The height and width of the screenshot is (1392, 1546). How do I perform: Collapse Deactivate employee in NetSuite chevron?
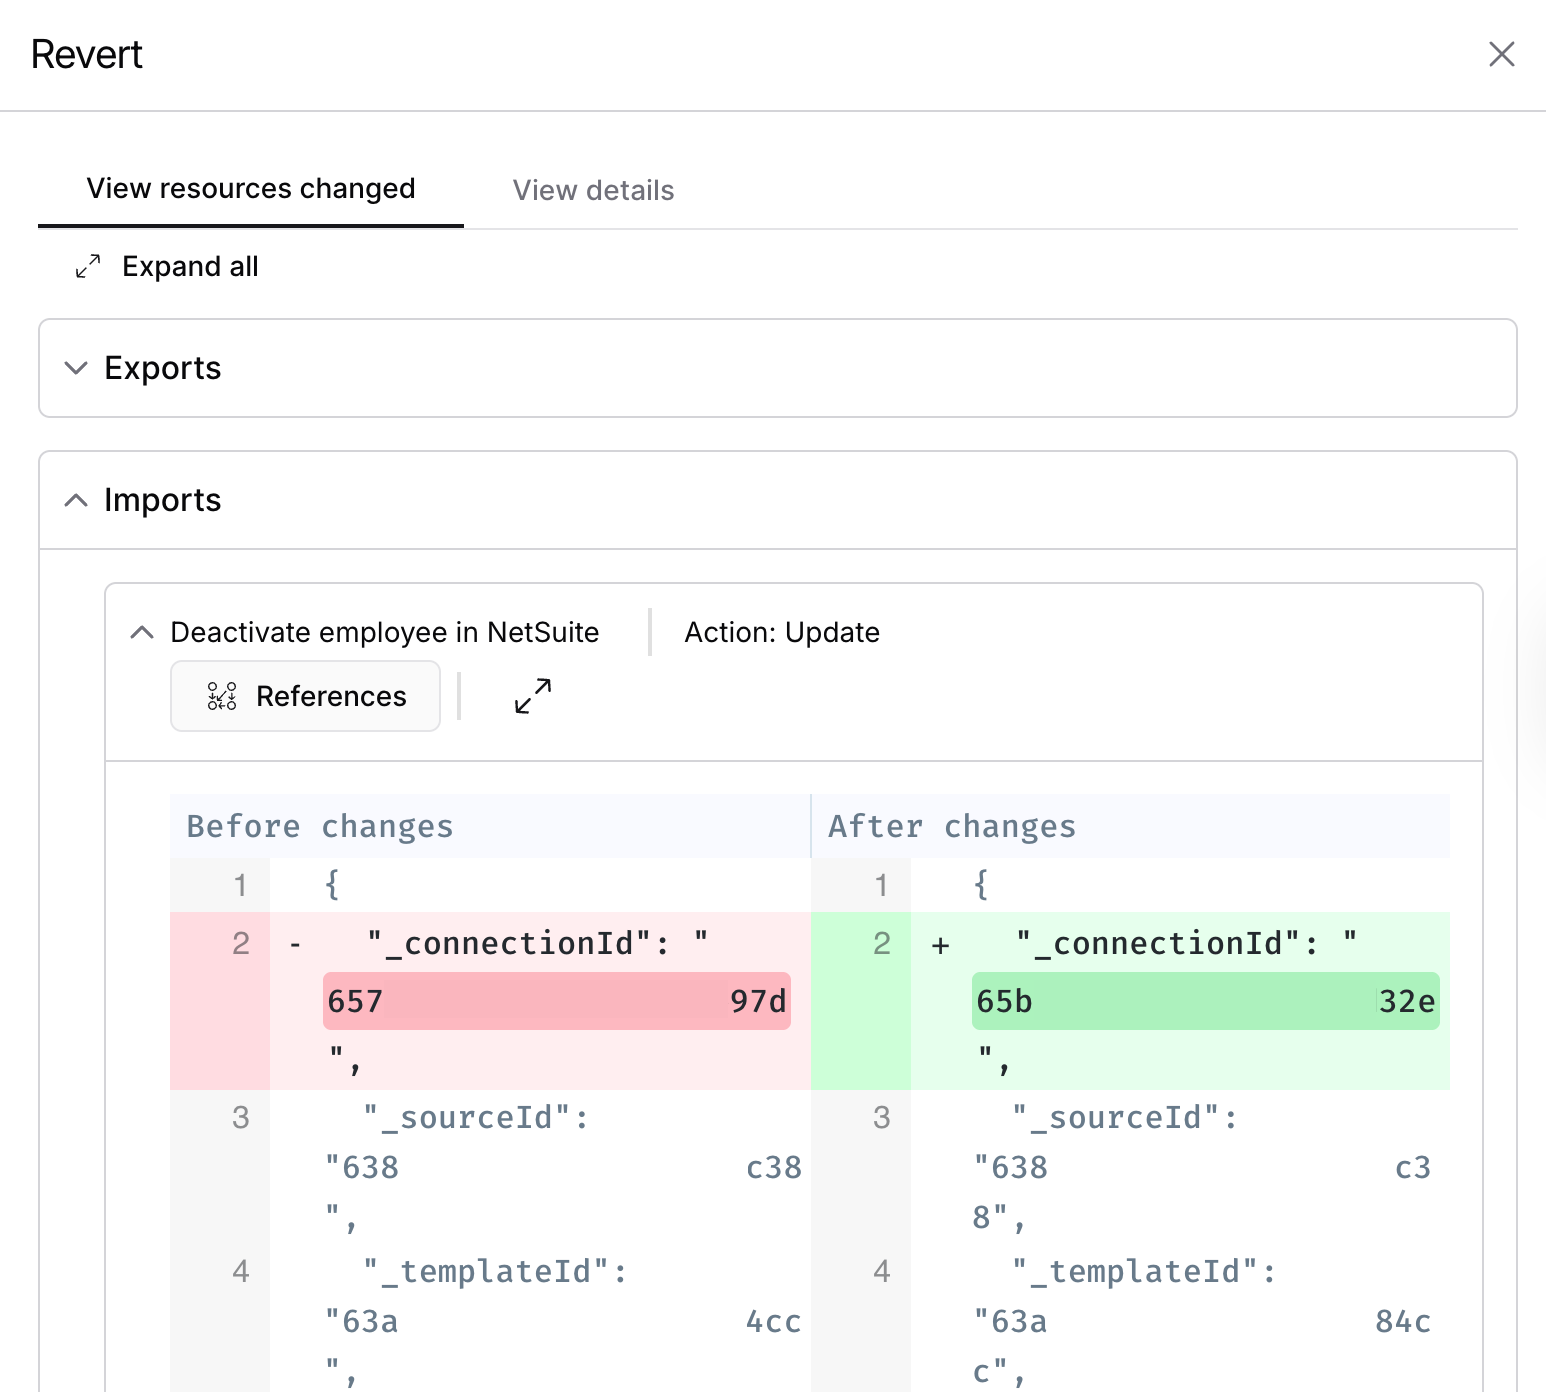pyautogui.click(x=142, y=632)
